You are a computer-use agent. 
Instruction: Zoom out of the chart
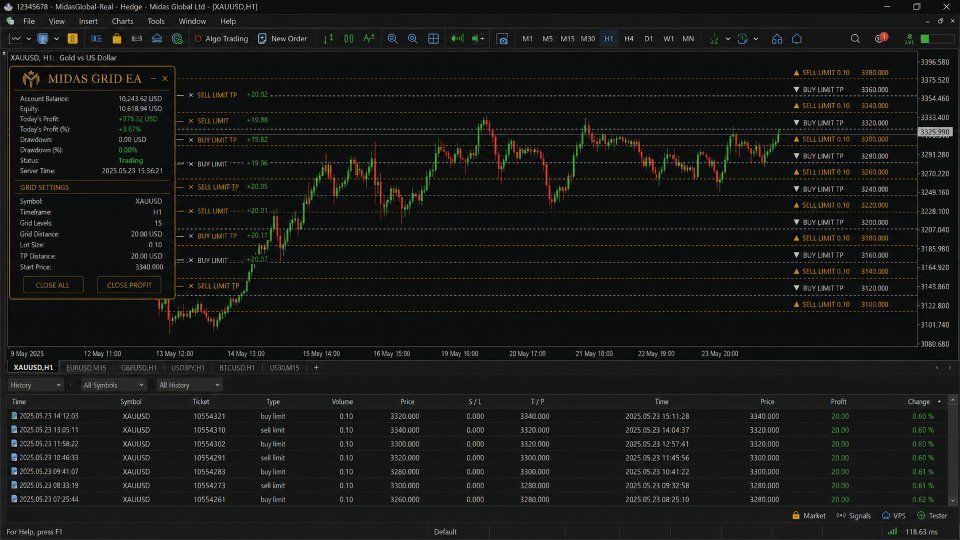tap(413, 39)
